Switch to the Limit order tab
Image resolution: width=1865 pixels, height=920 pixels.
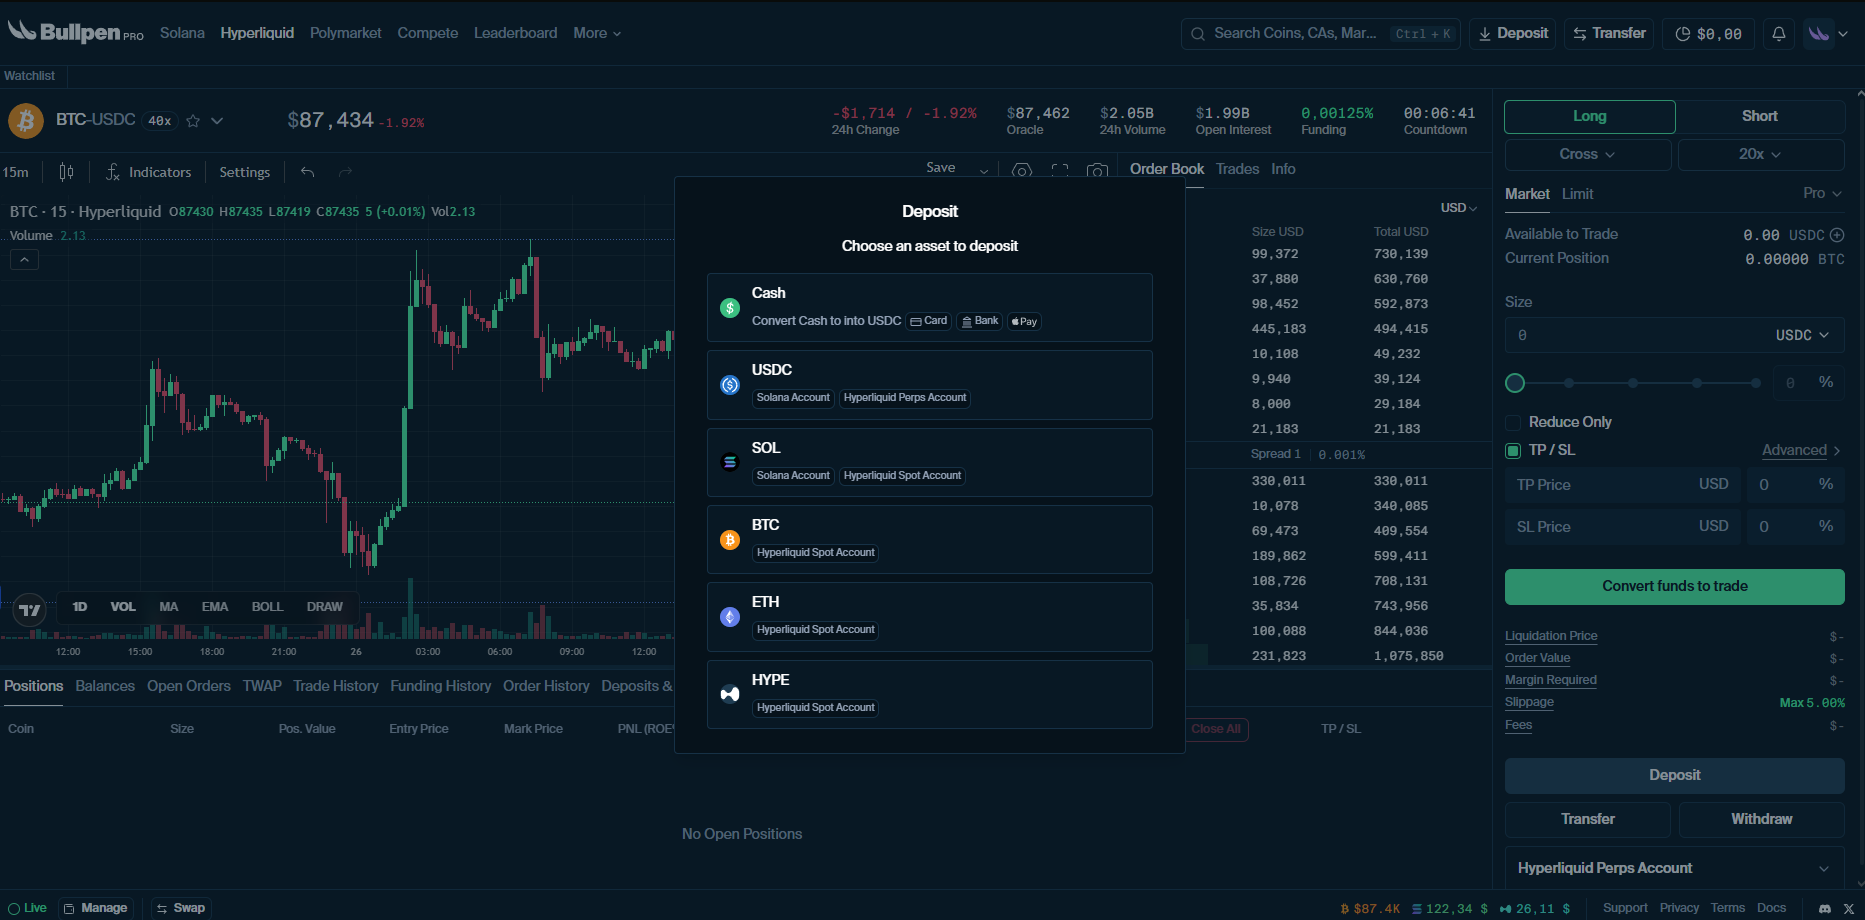tap(1577, 194)
